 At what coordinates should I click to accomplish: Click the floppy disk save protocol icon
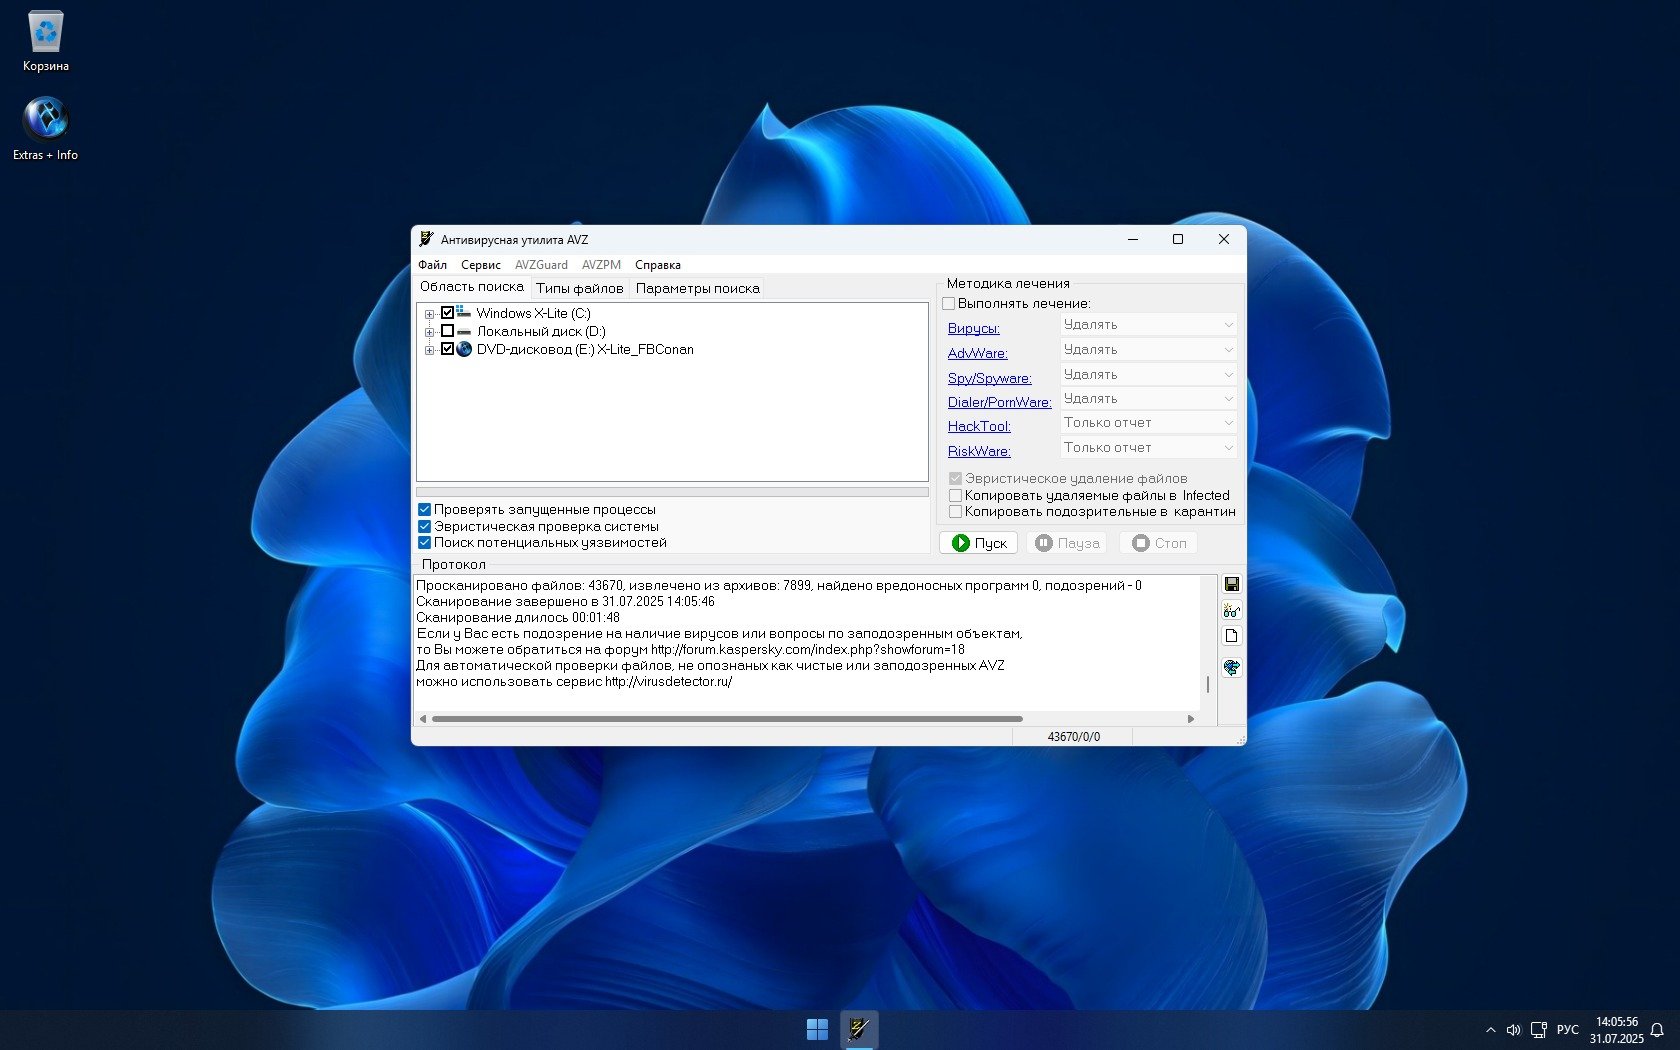point(1231,585)
